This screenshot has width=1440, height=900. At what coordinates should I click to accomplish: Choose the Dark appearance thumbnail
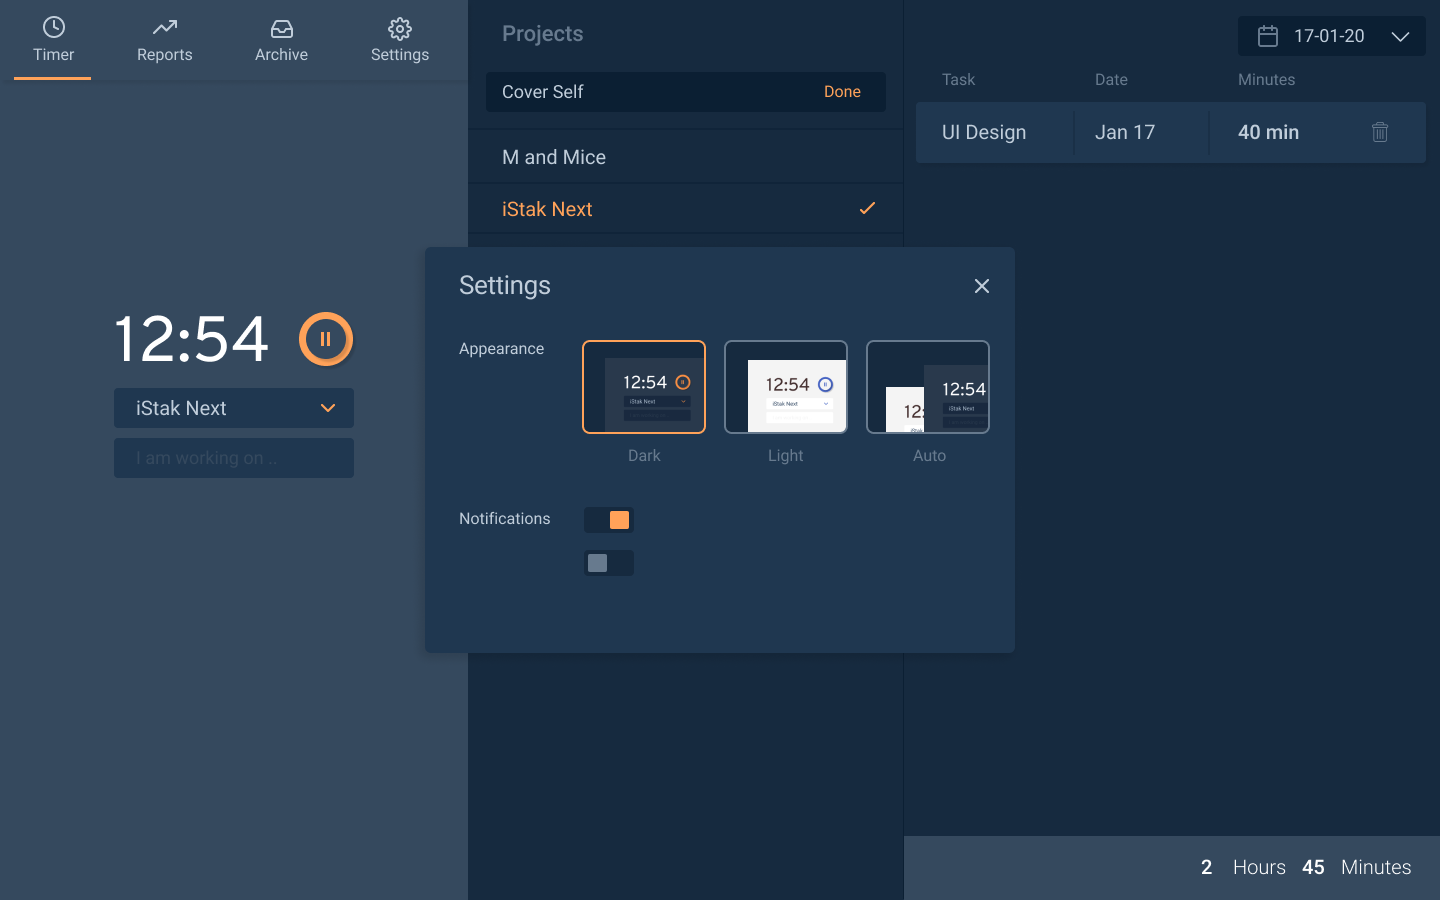pyautogui.click(x=644, y=387)
